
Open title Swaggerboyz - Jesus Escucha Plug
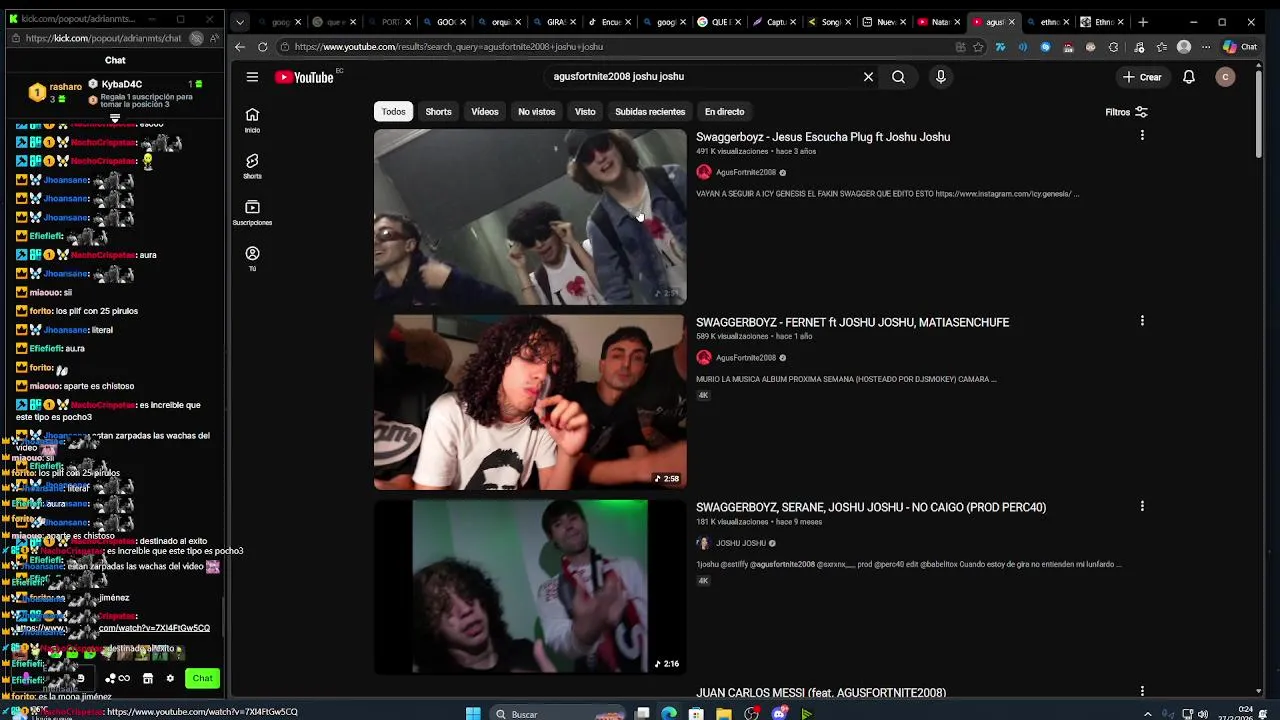tap(823, 137)
